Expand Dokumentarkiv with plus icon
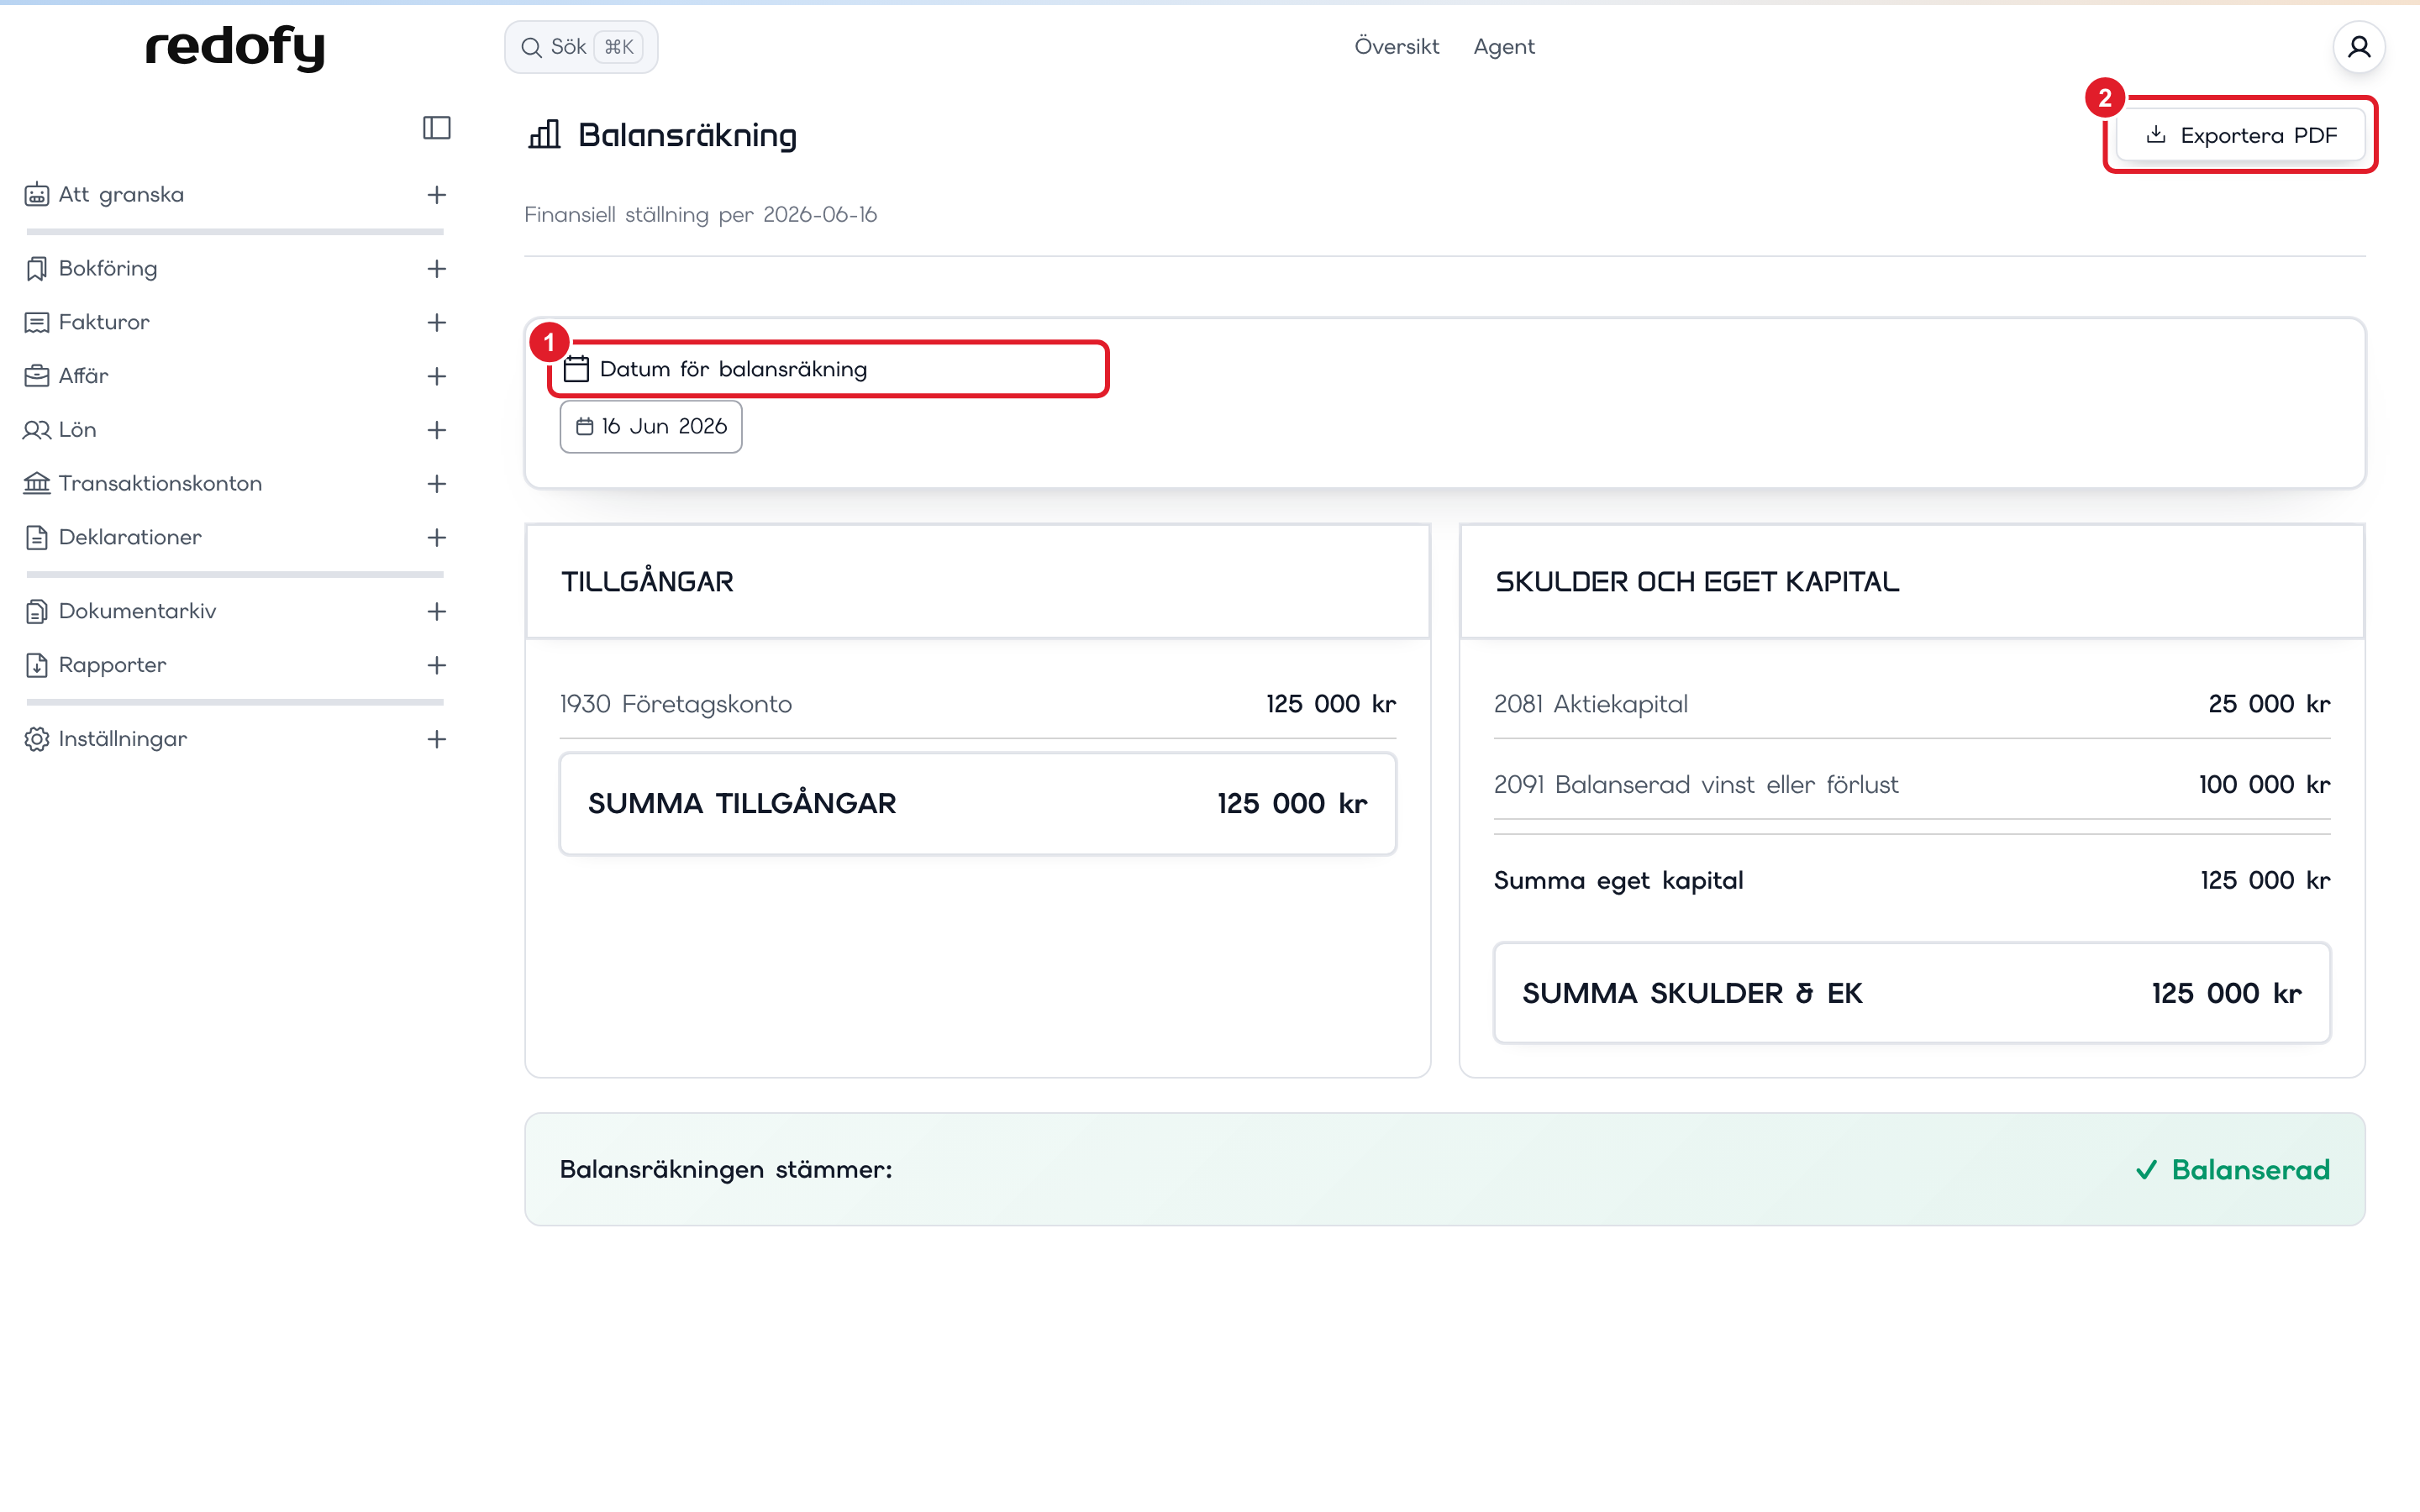Screen dimensions: 2420x1512 coord(437,612)
